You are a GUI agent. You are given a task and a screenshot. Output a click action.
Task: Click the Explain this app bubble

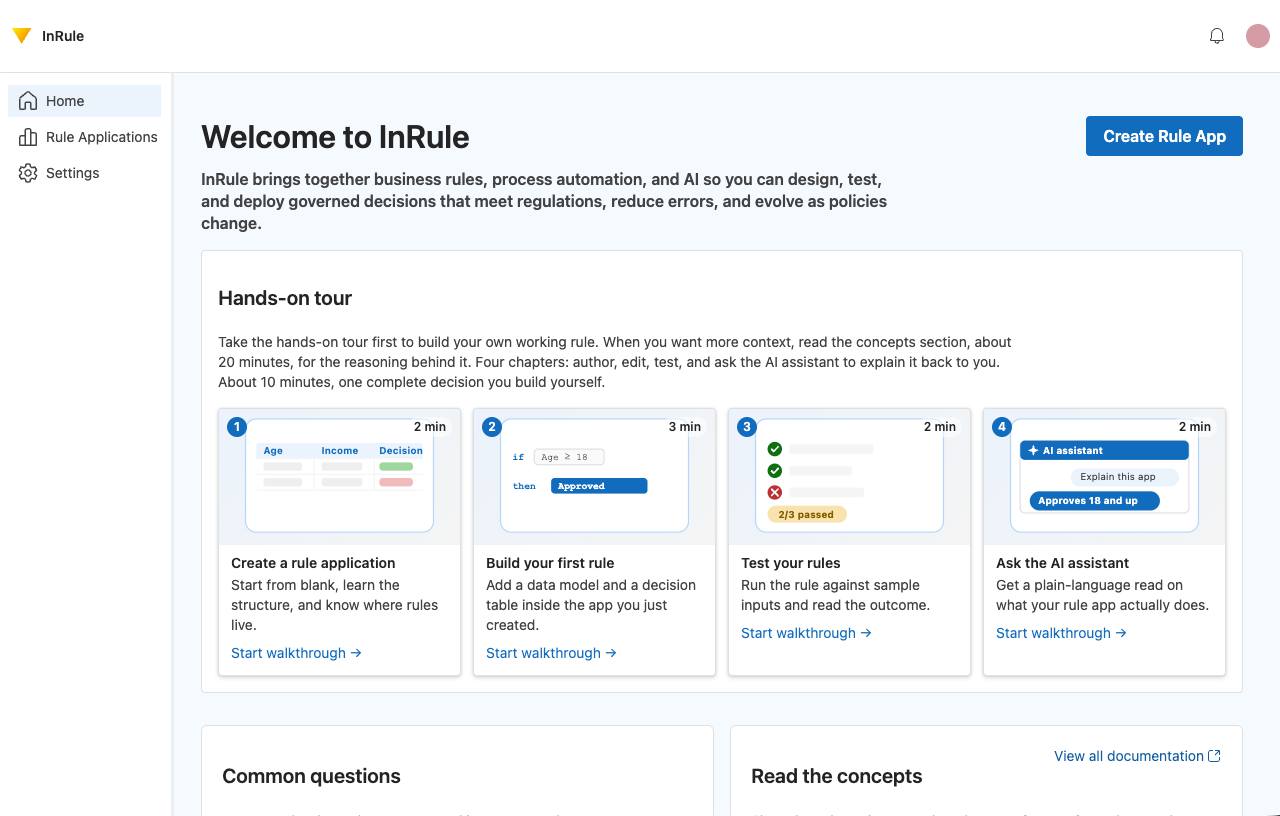1124,477
